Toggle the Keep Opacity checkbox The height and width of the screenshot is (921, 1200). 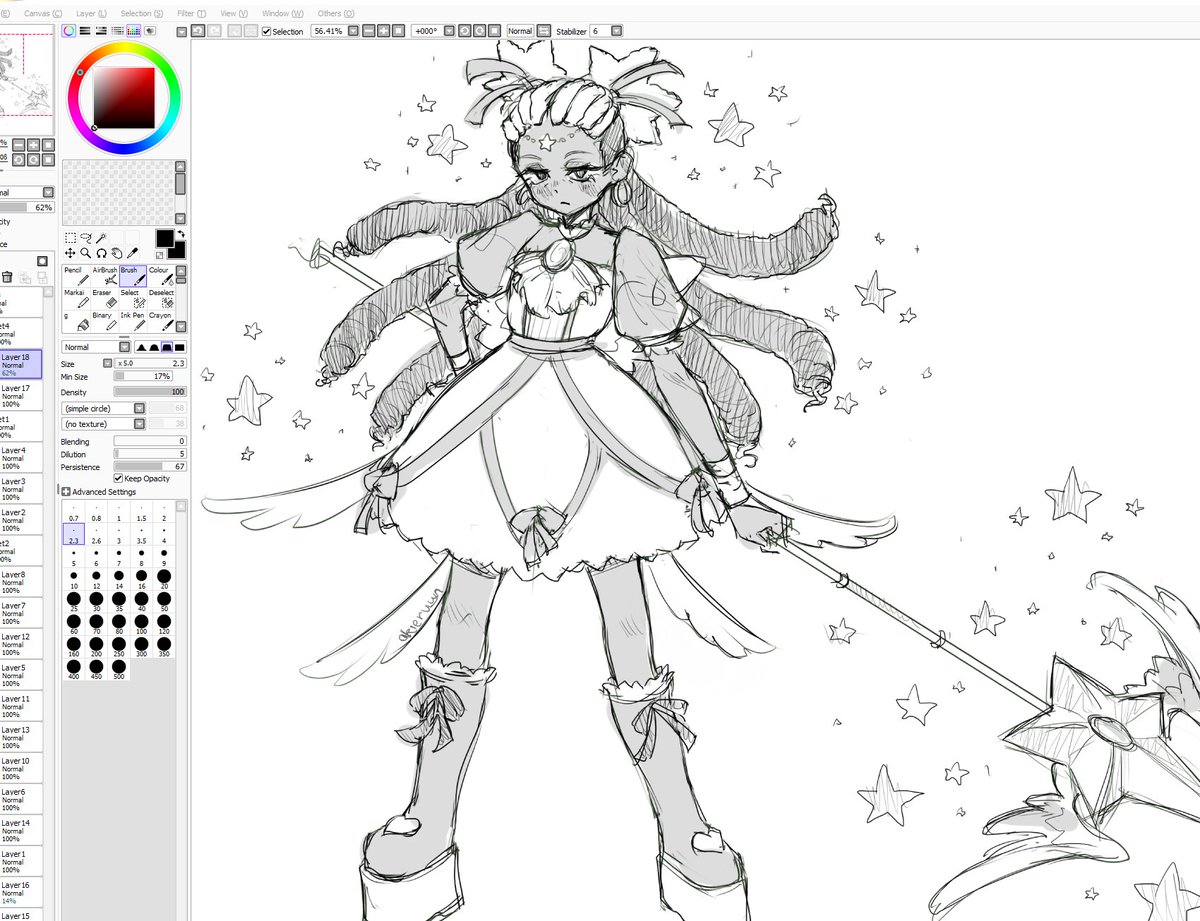coord(118,479)
